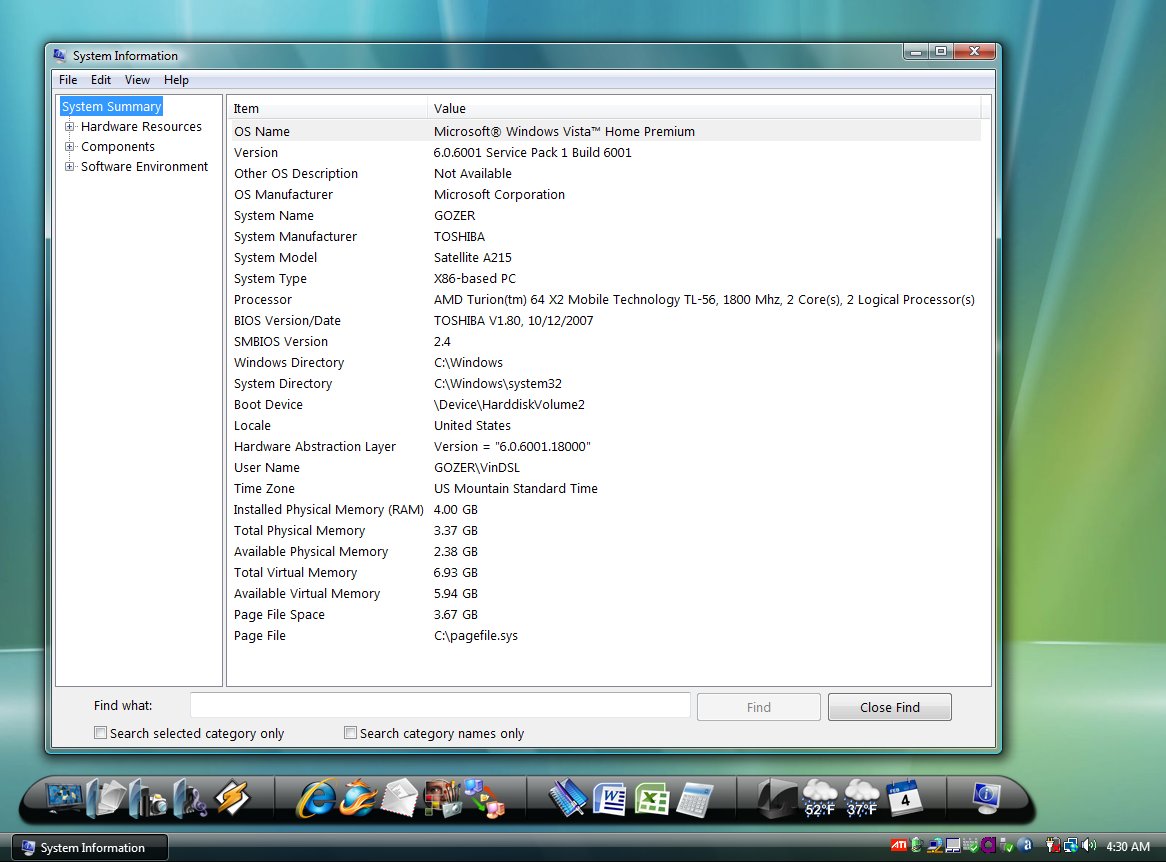Open the File menu

(x=68, y=80)
